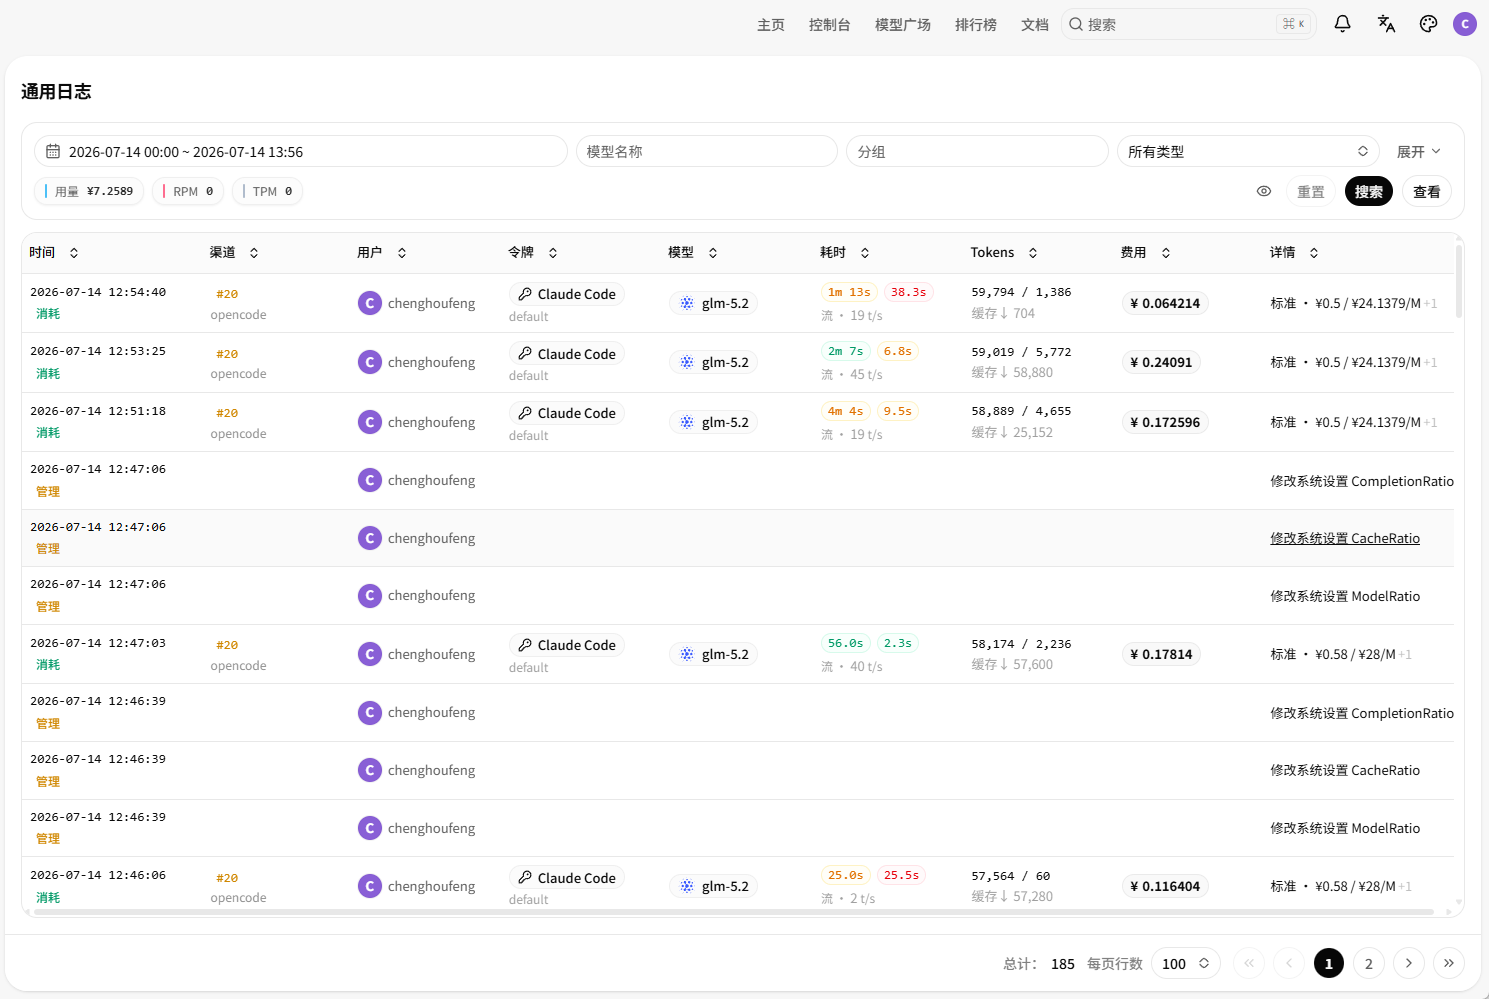
Task: Click 修改系统设置 CompletionRatio at 12:46:39
Action: (1362, 713)
